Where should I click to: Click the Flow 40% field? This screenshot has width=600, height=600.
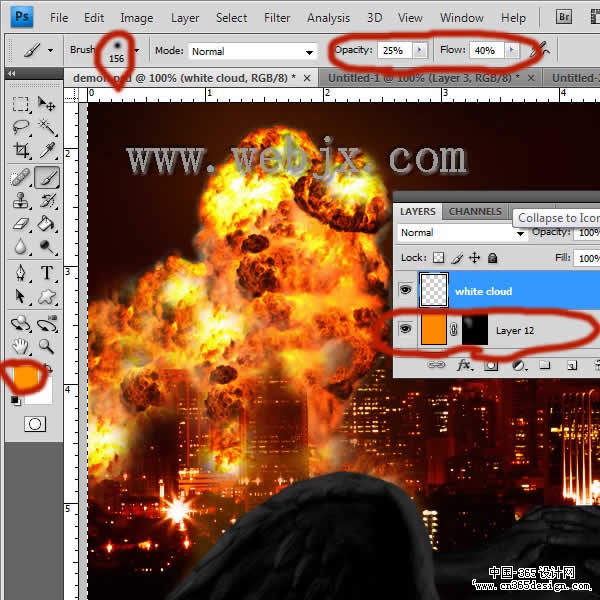(486, 50)
